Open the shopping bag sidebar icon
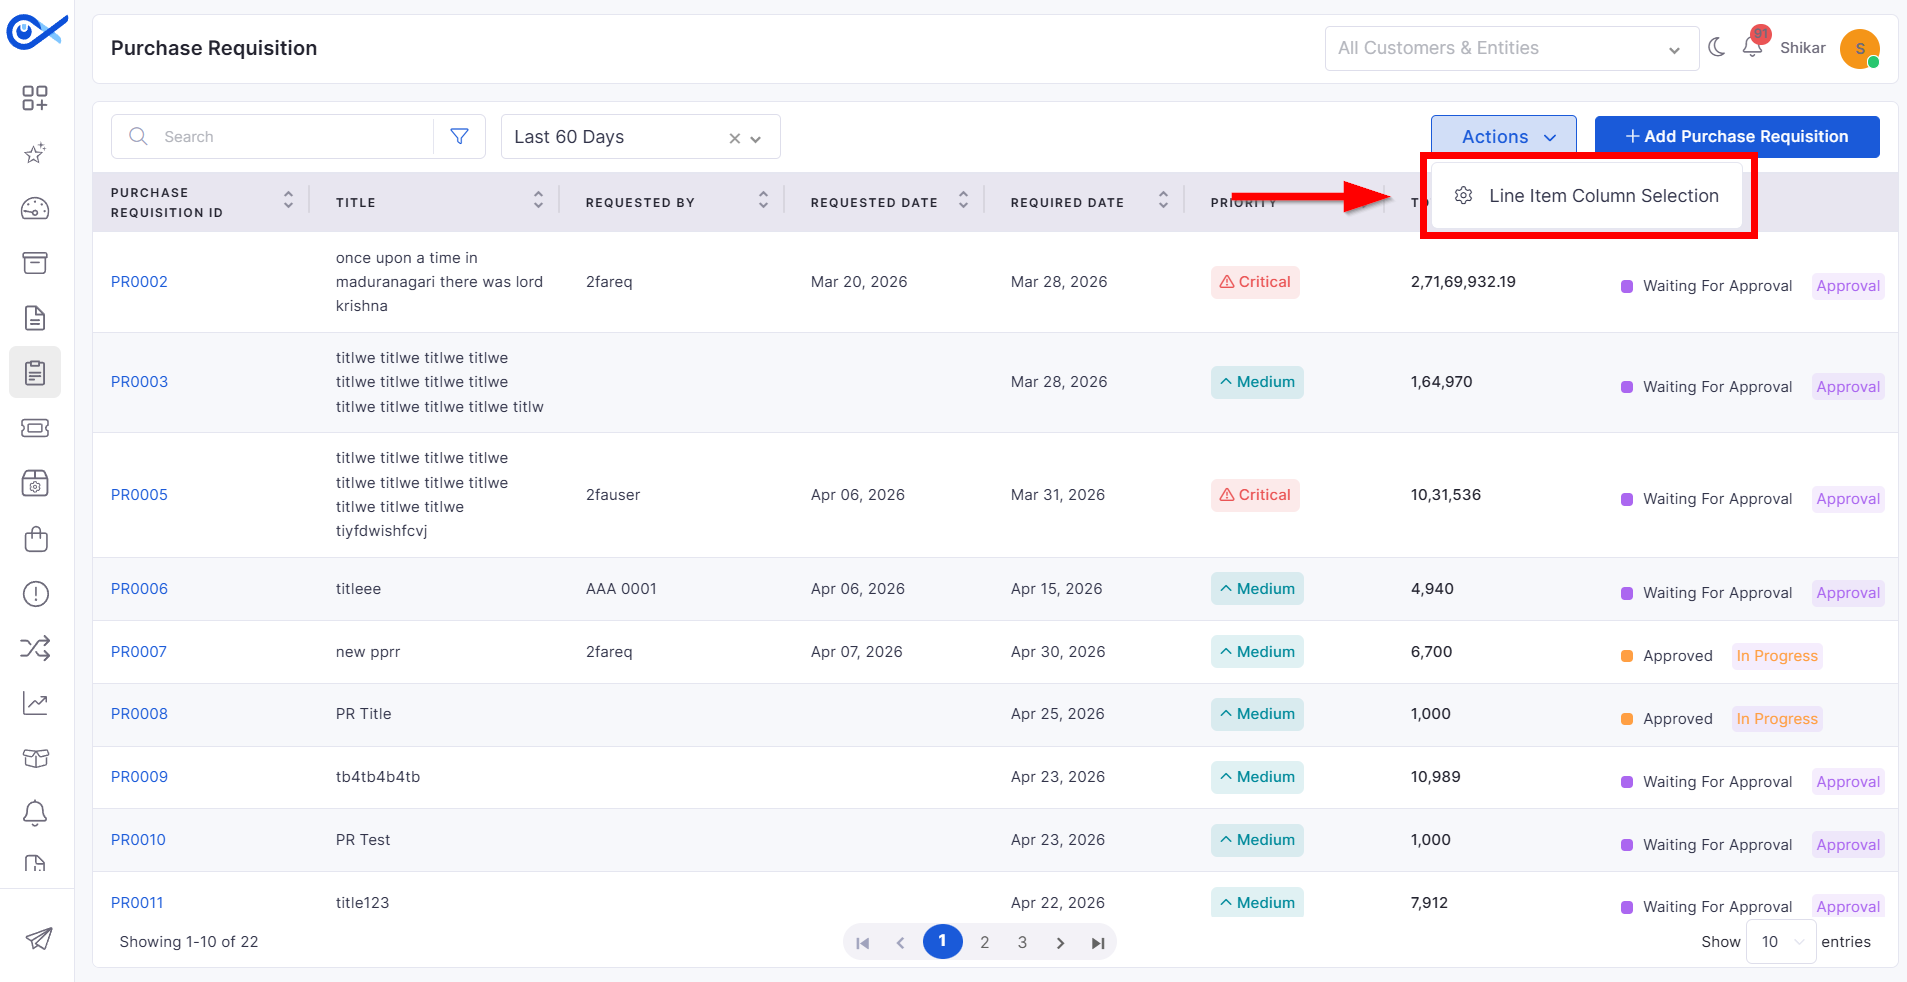The height and width of the screenshot is (982, 1907). [35, 539]
